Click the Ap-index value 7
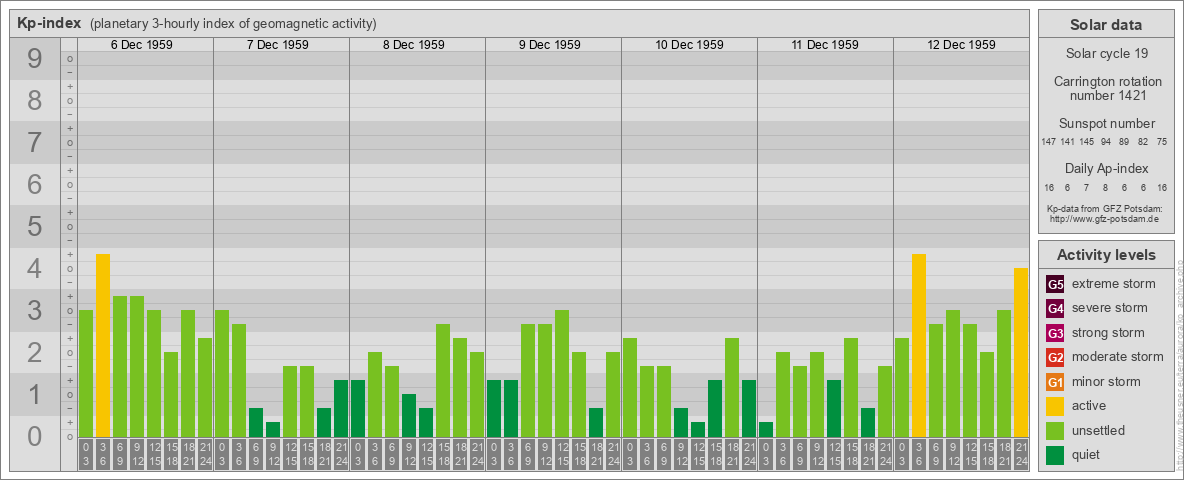This screenshot has height=480, width=1184. [1087, 187]
